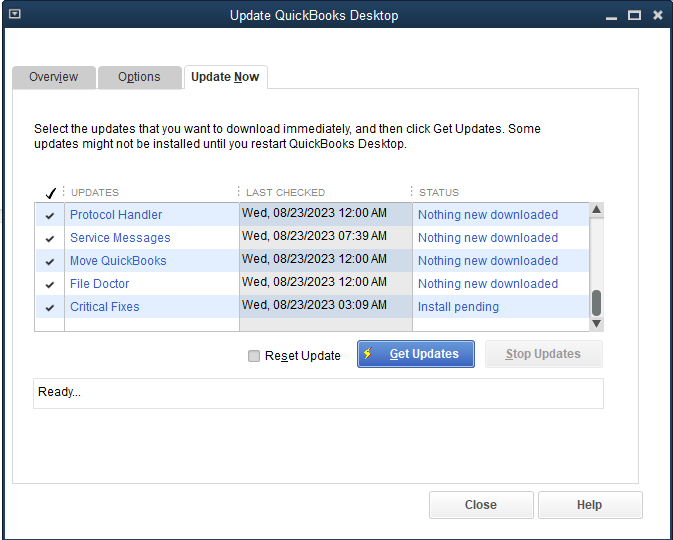Screen dimensions: 673x540
Task: Click the Service Messages link
Action: click(120, 238)
